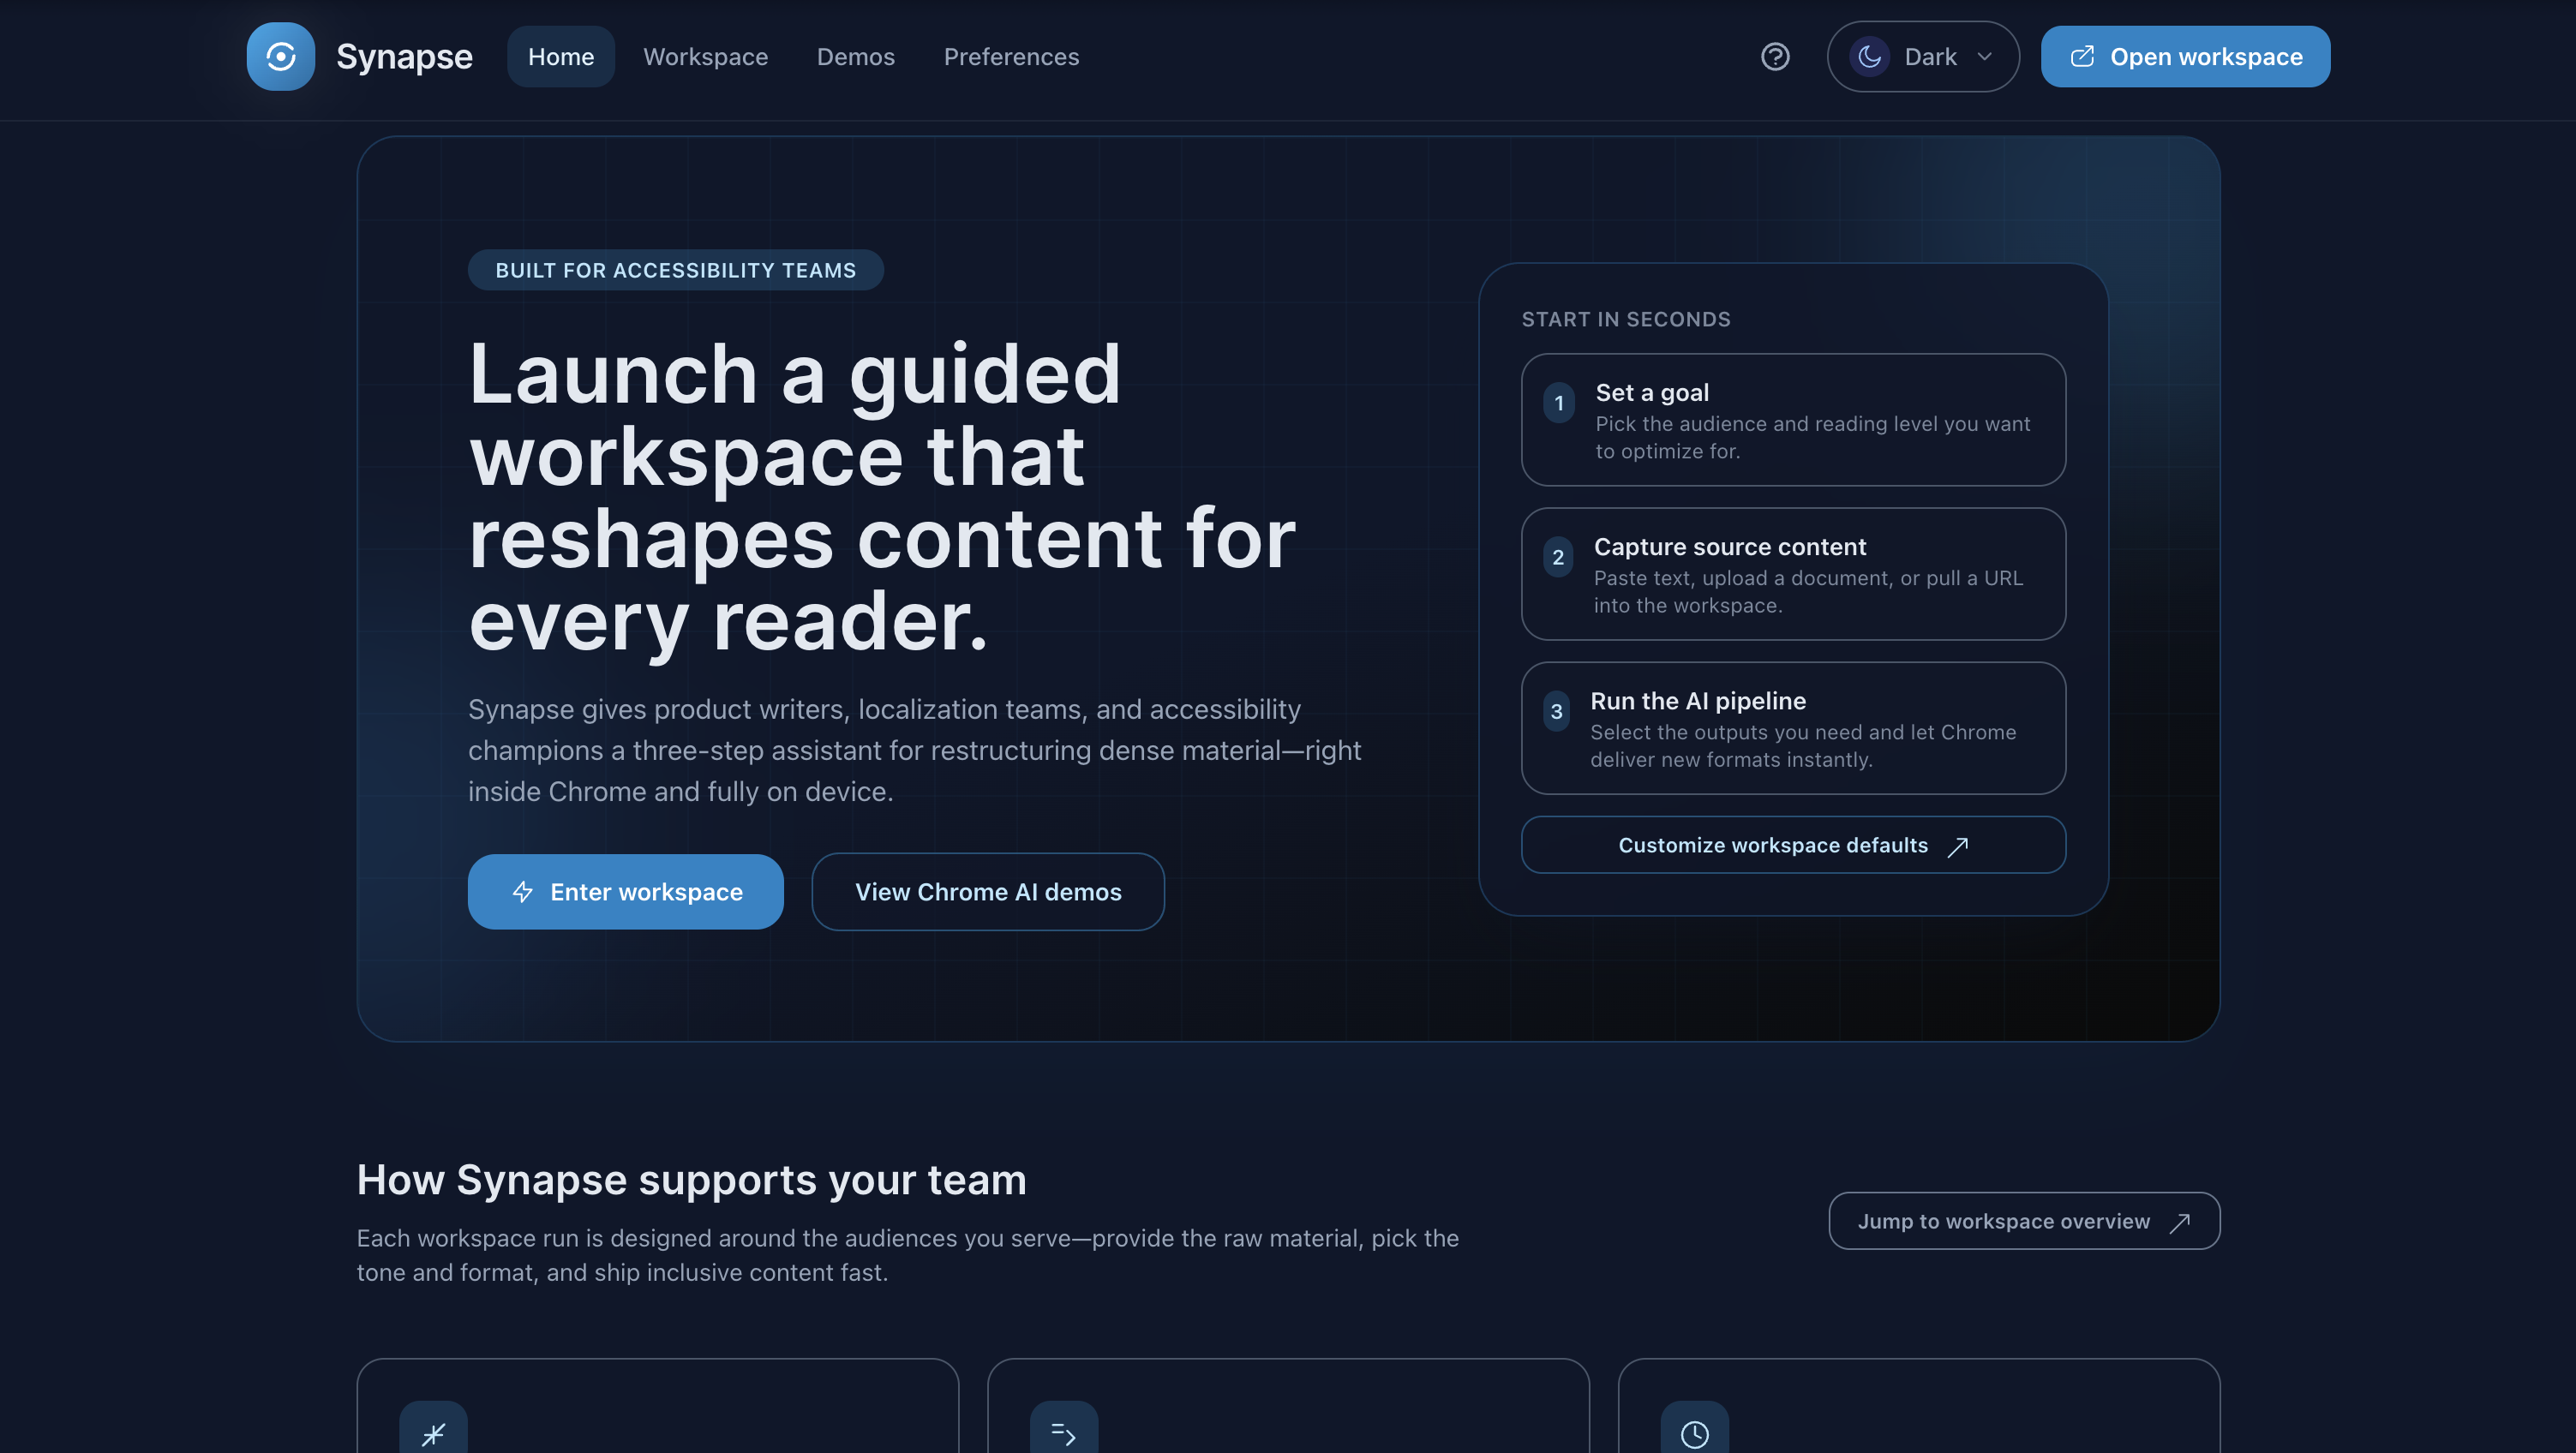This screenshot has width=2576, height=1453.
Task: Expand the Dark theme dropdown chevron
Action: (1985, 57)
